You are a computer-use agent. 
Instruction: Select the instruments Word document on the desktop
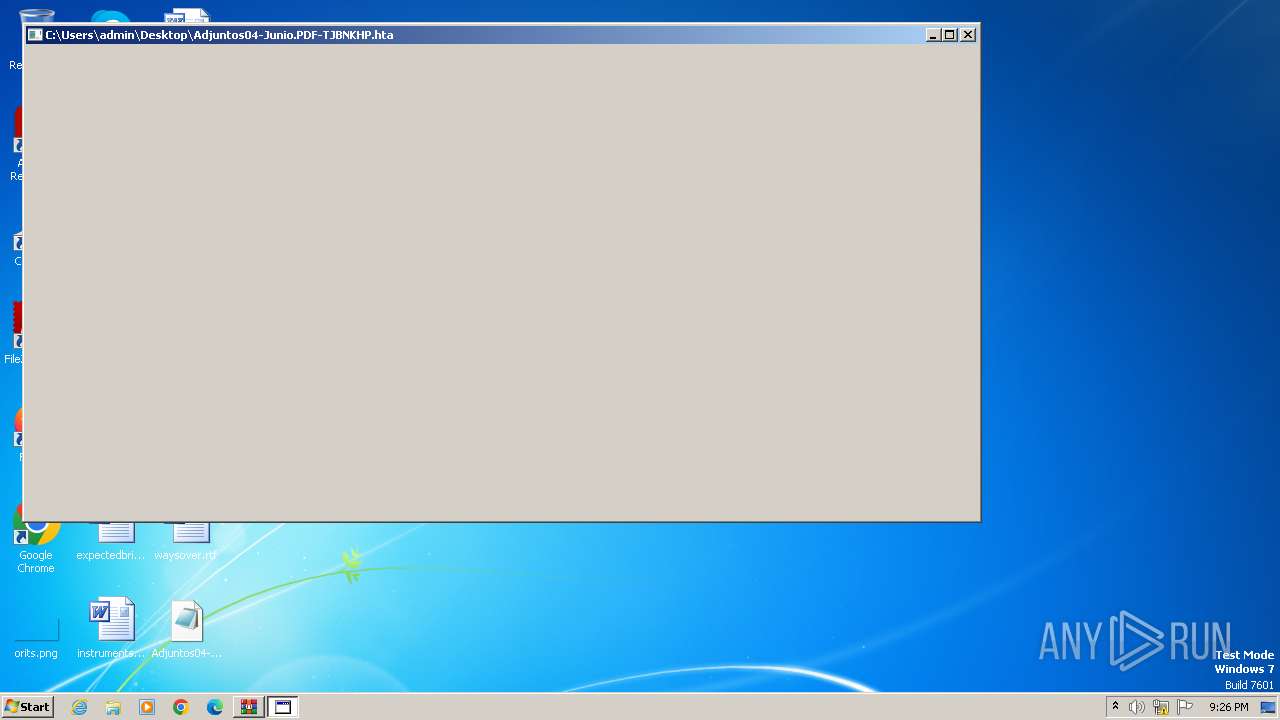[x=111, y=628]
